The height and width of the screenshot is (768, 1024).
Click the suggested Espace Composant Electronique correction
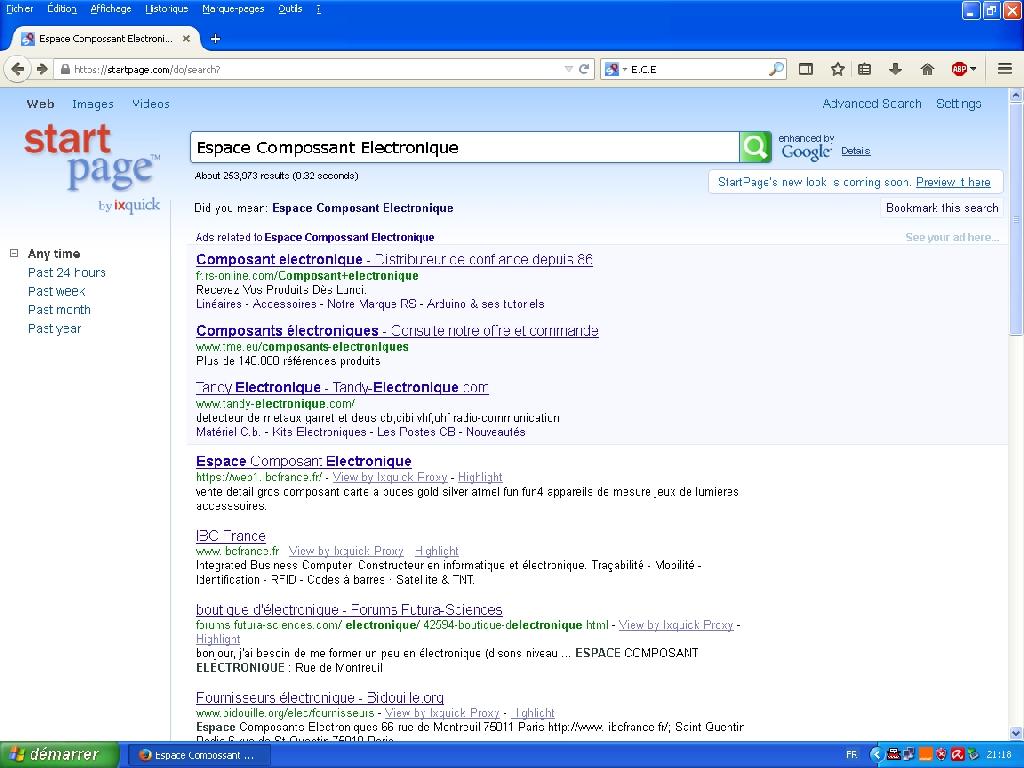coord(362,208)
